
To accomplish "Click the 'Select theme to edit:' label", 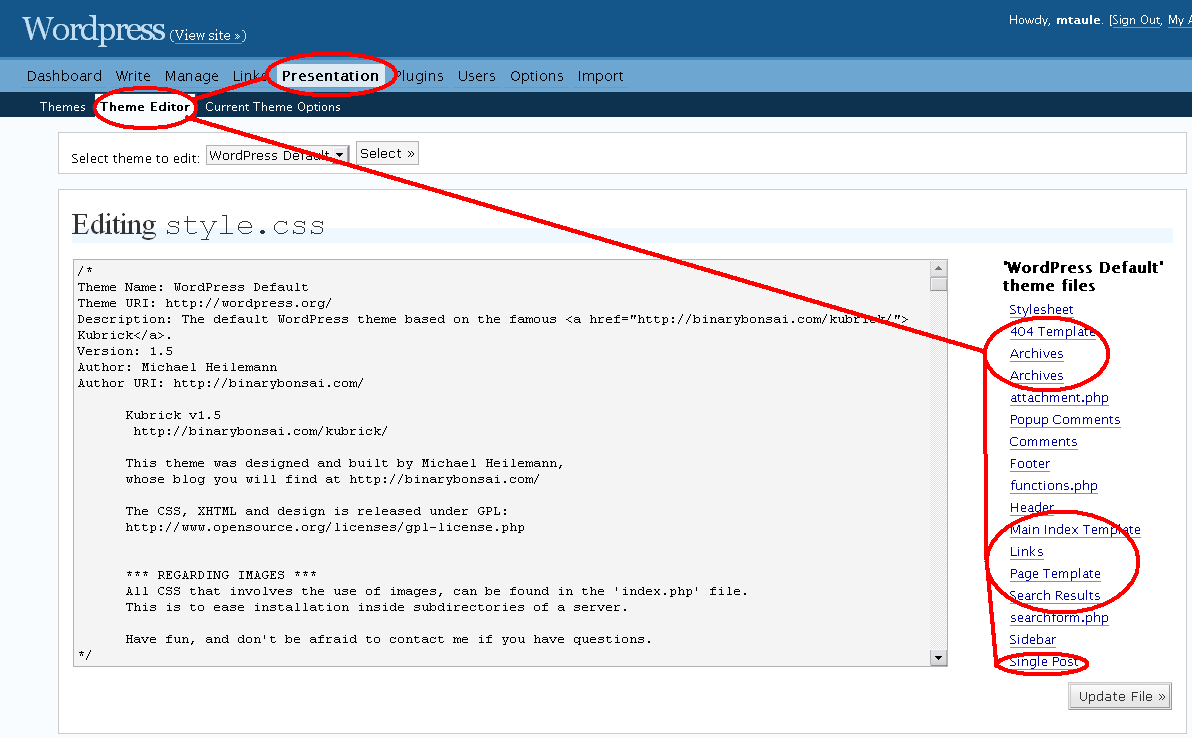I will click(135, 158).
